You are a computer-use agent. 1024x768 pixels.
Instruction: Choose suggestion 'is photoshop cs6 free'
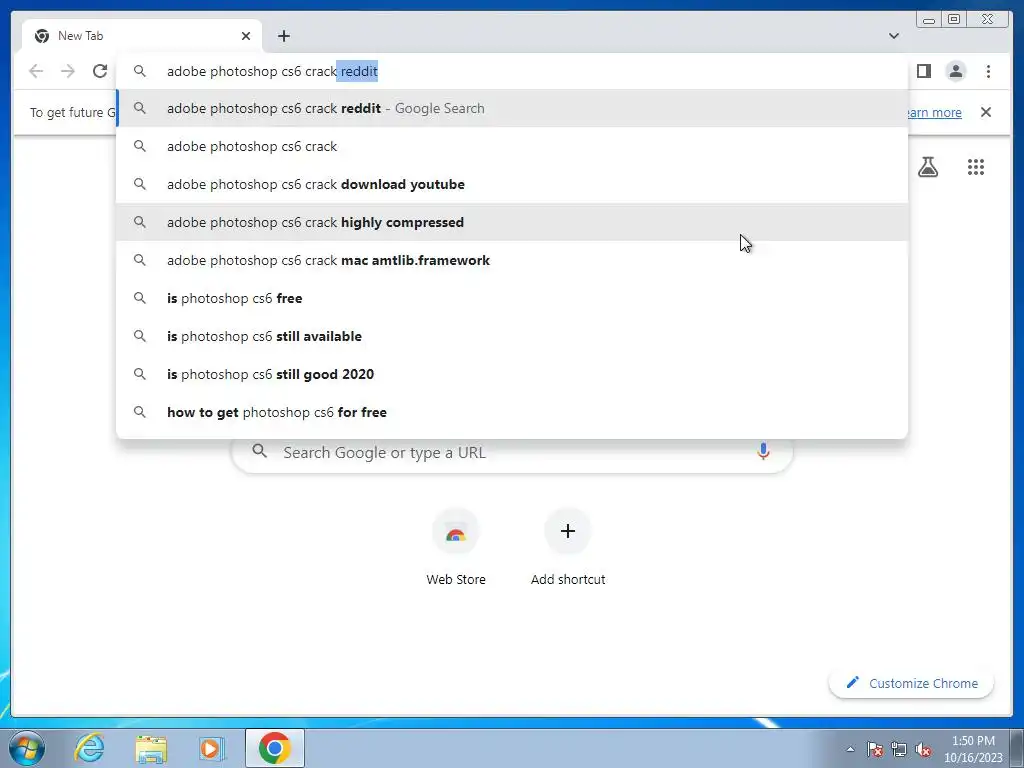point(512,298)
